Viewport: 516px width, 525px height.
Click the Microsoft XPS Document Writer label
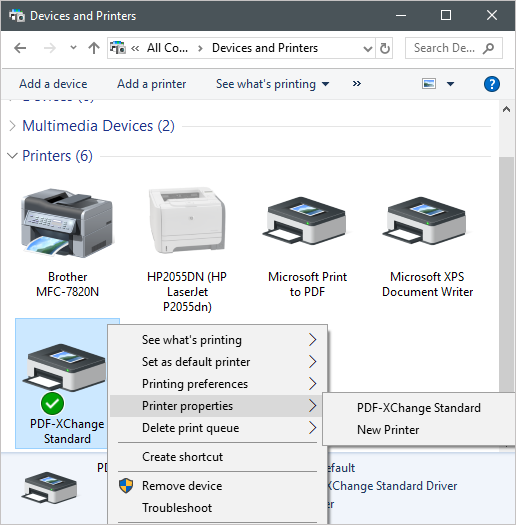427,284
